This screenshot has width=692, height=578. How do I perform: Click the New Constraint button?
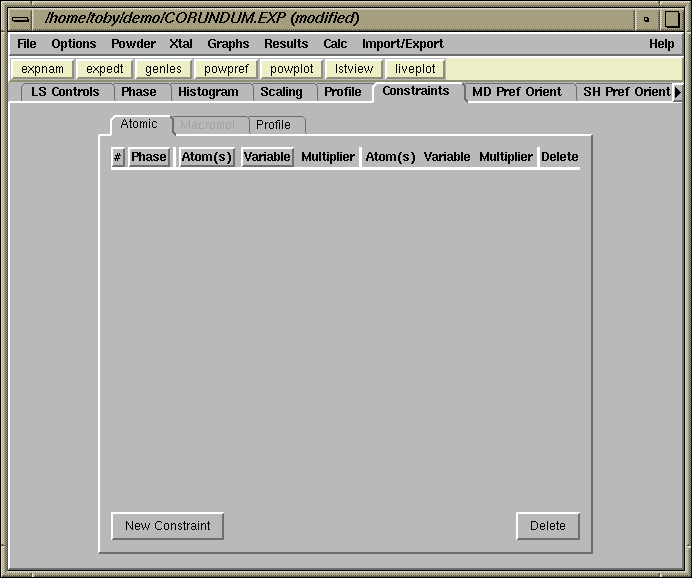[x=168, y=525]
